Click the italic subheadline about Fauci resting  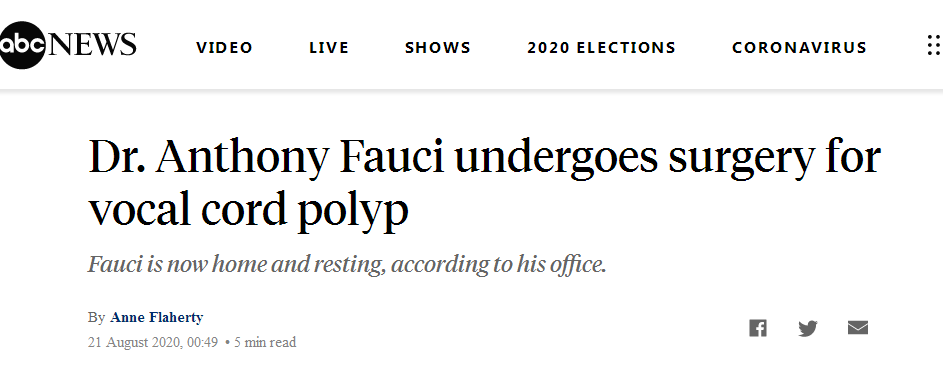point(347,264)
